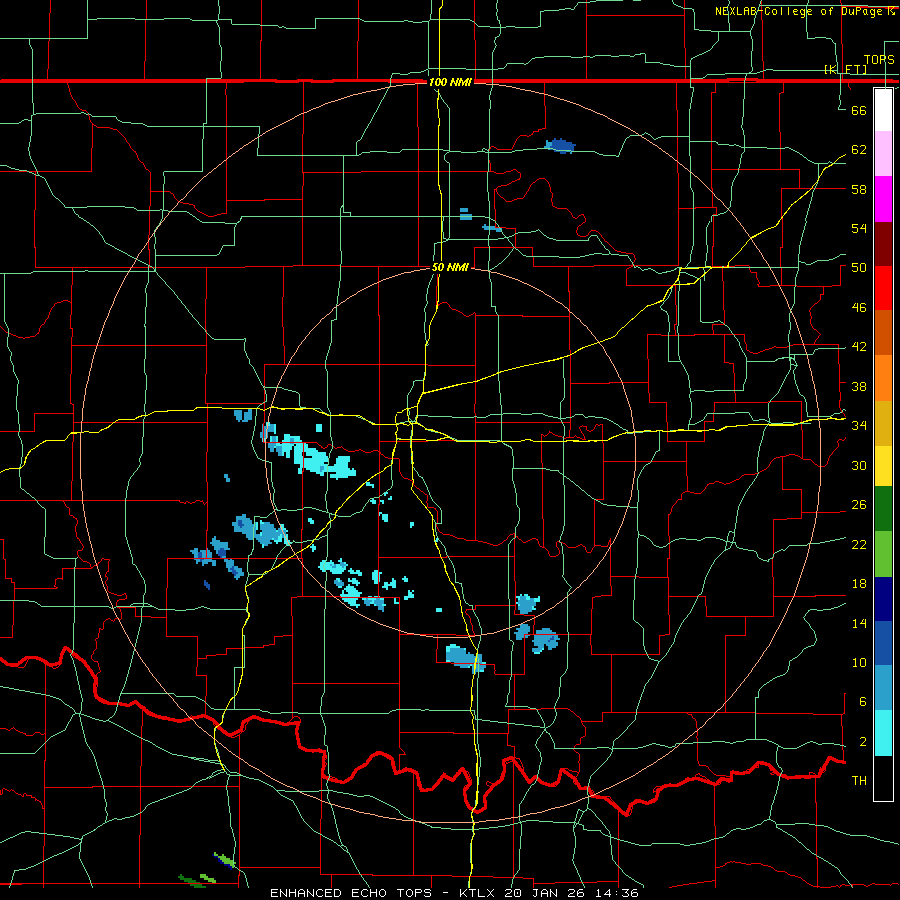900x900 pixels.
Task: Click the legend value '10'
Action: [x=859, y=662]
